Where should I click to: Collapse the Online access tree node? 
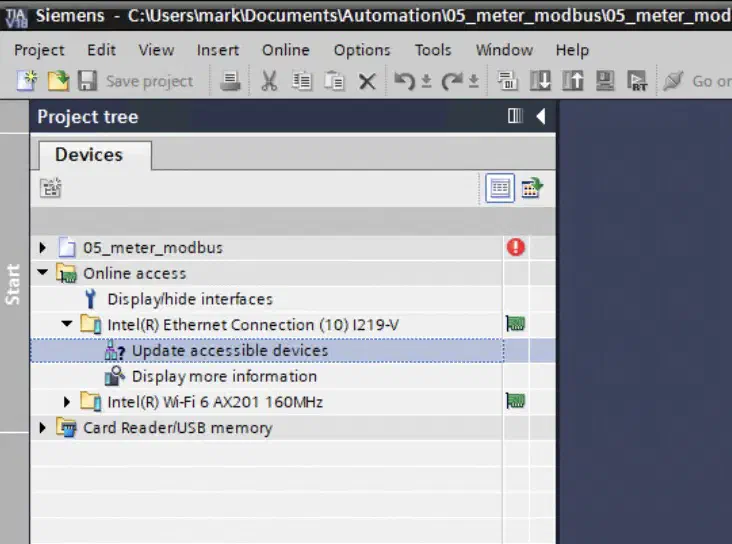[x=42, y=272]
